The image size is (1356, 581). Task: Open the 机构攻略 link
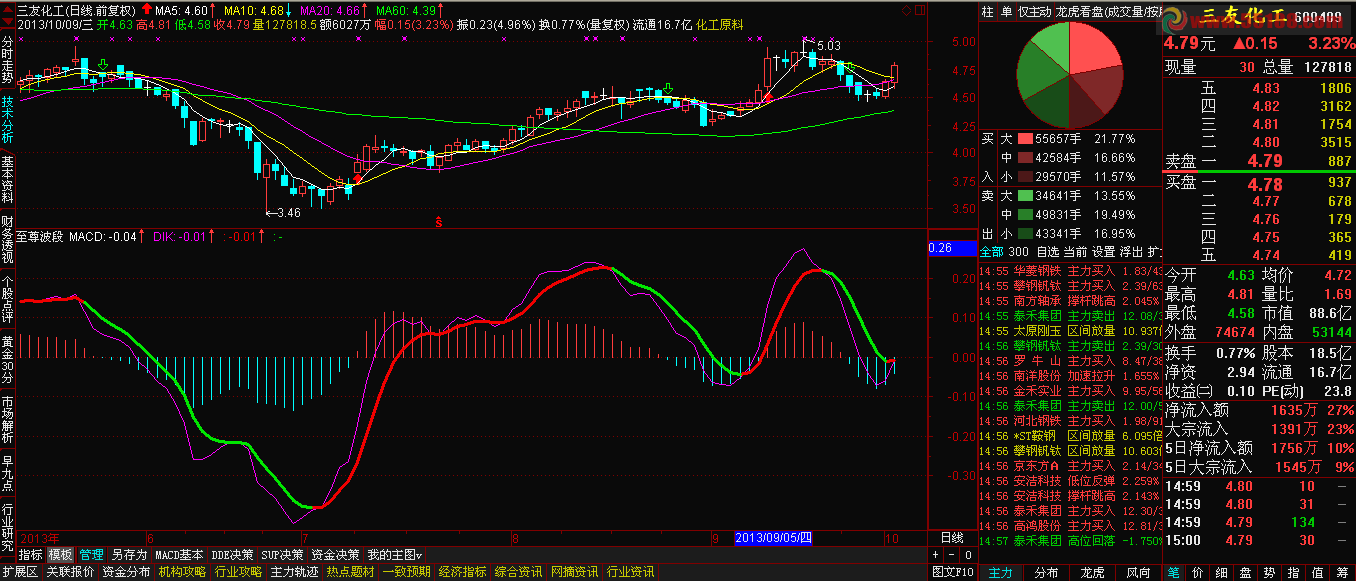click(x=182, y=572)
